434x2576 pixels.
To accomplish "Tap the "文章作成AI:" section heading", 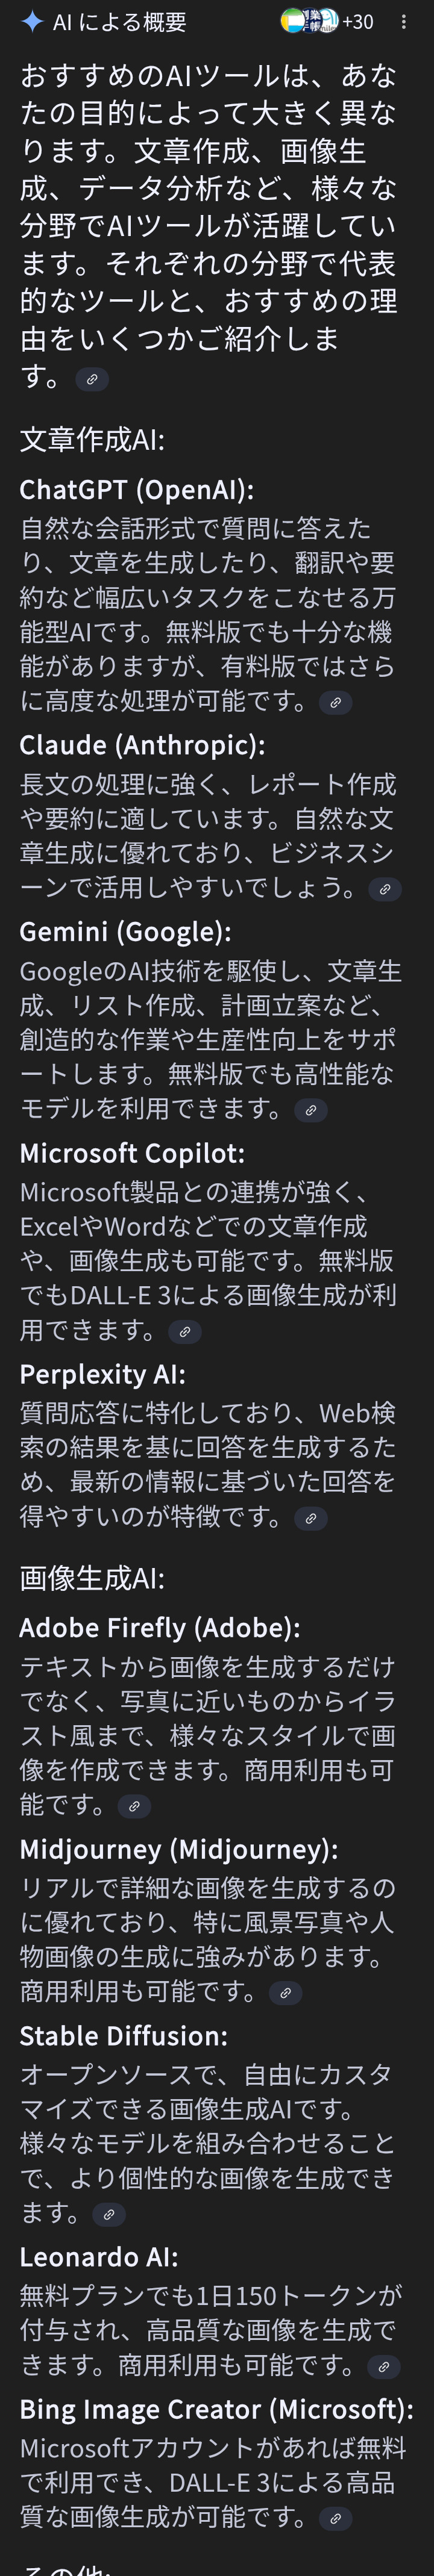I will coord(92,440).
